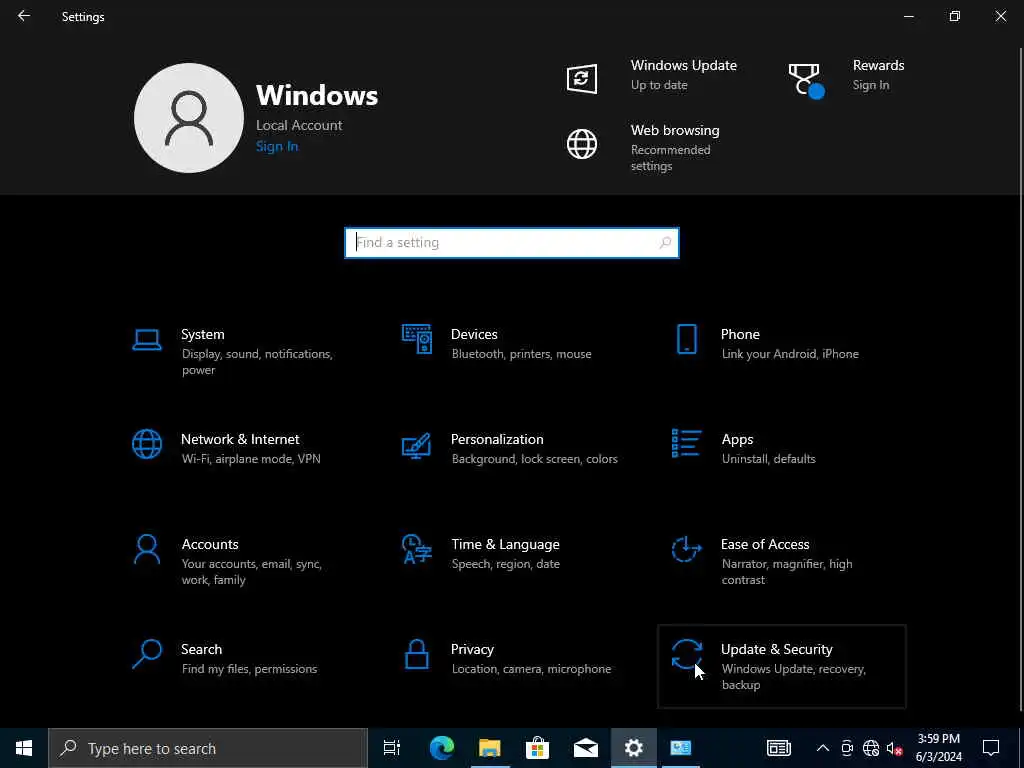Open Network & Internet globe icon
Screen dimensions: 1024x768
tap(147, 444)
